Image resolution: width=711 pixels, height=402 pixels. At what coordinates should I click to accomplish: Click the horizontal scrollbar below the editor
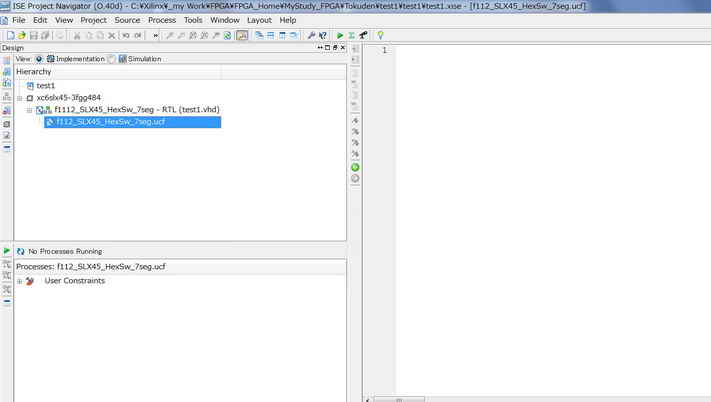(399, 400)
